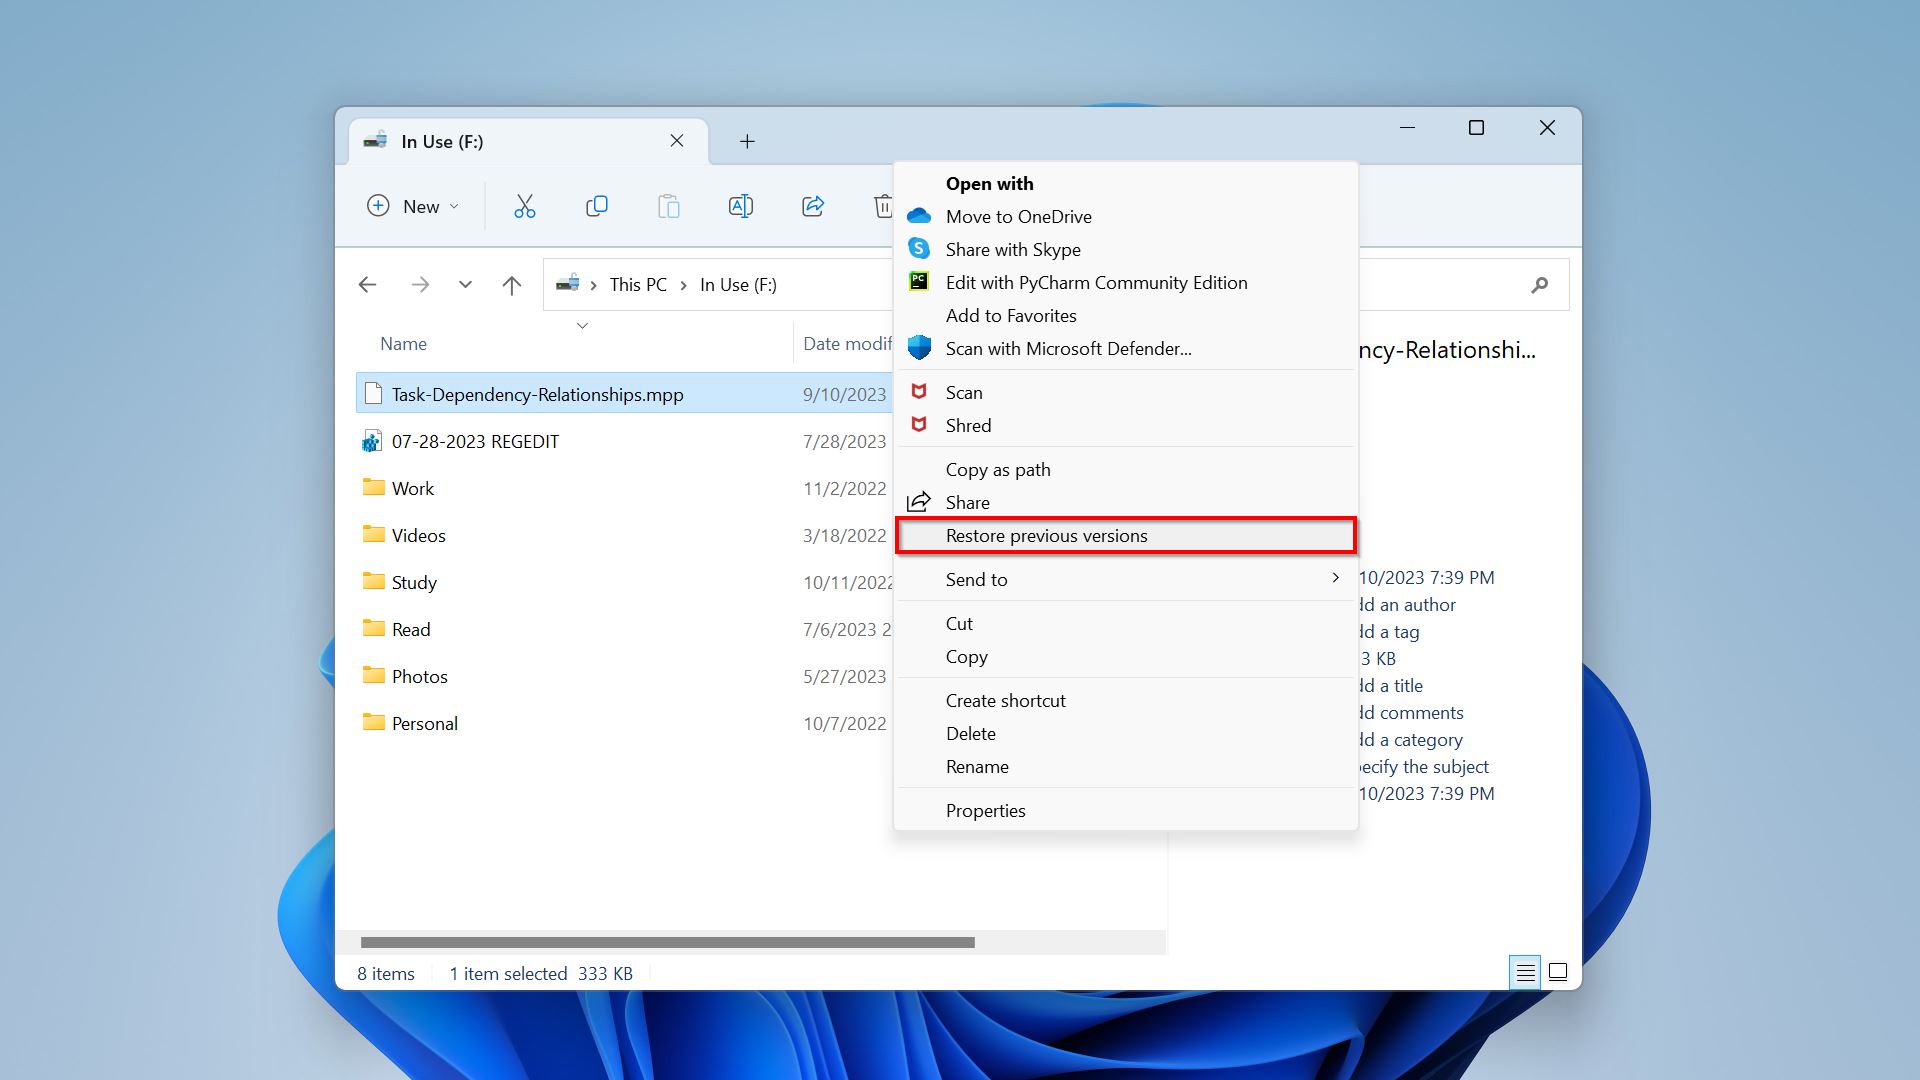The width and height of the screenshot is (1920, 1080).
Task: Click the Copy icon in the toolbar
Action: (x=596, y=204)
